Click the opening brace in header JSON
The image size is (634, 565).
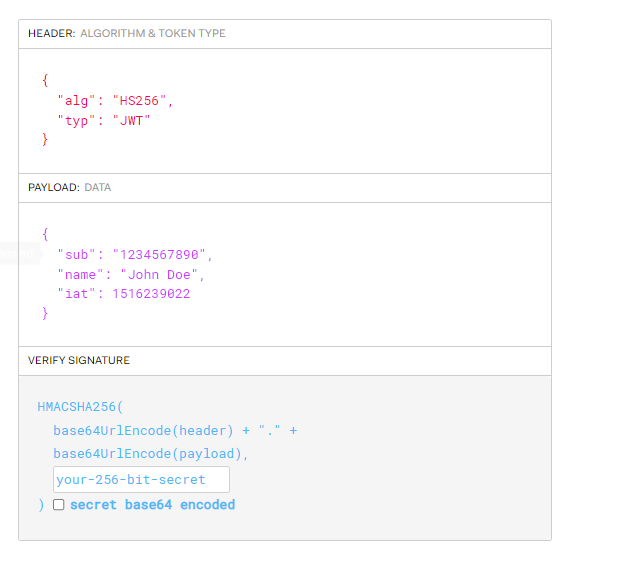45,81
